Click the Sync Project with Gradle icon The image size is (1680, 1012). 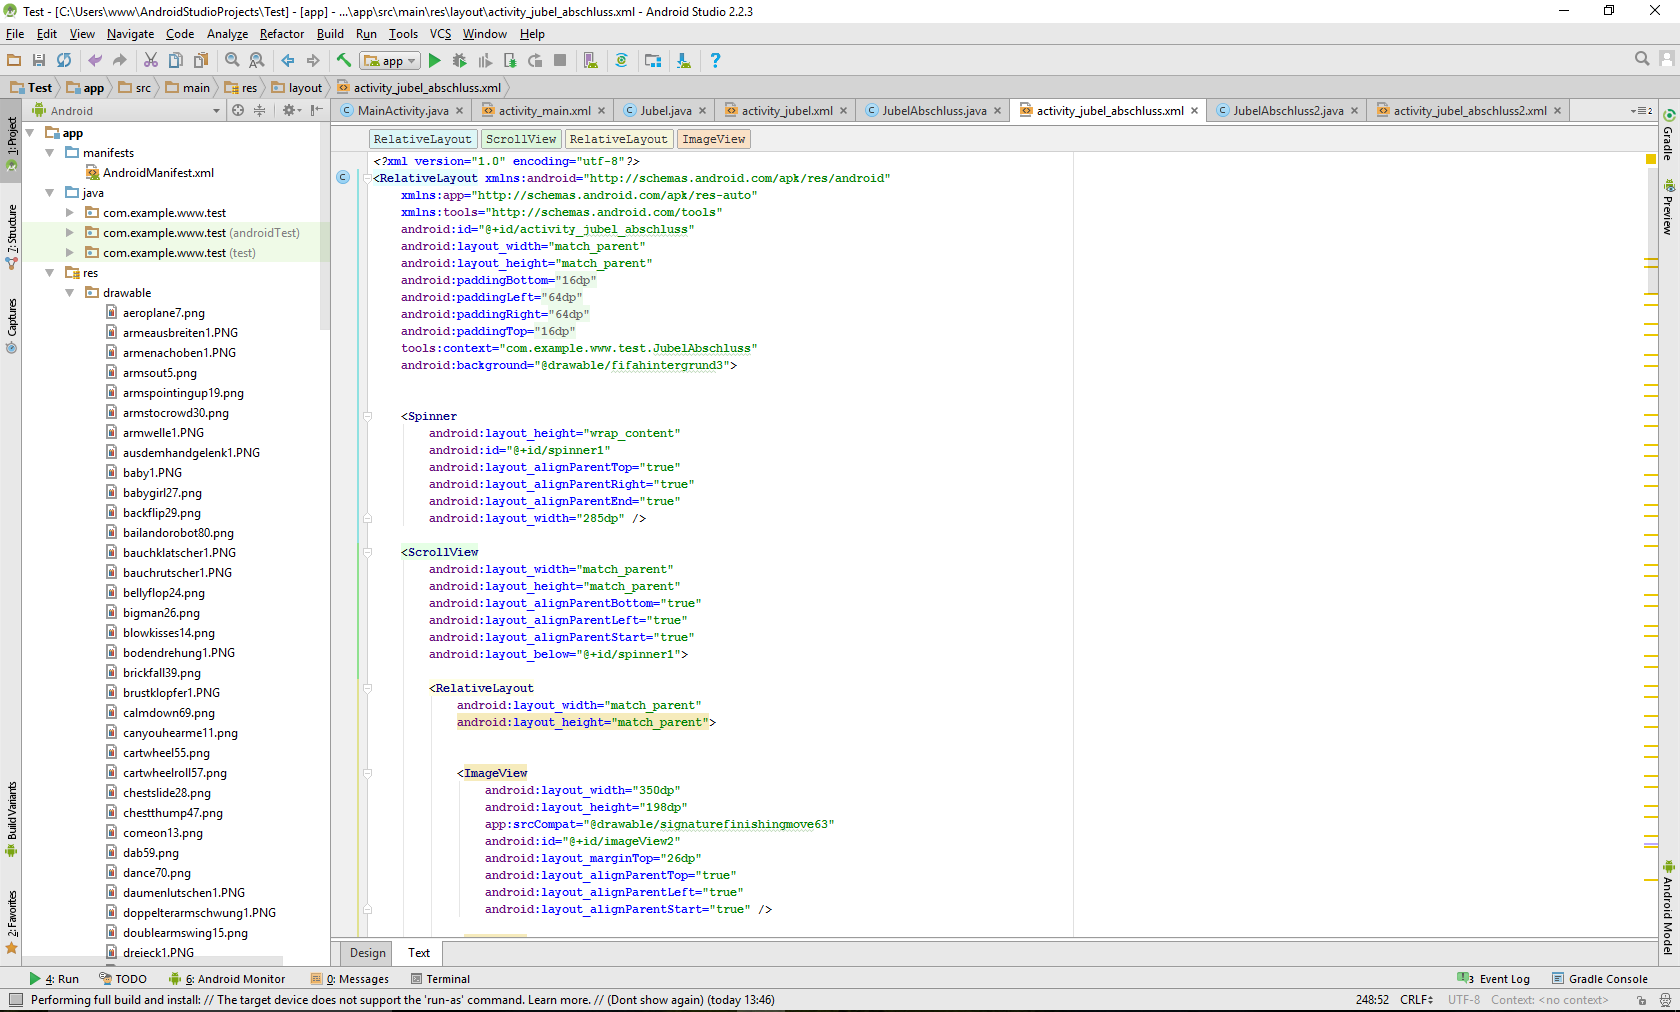click(x=621, y=61)
